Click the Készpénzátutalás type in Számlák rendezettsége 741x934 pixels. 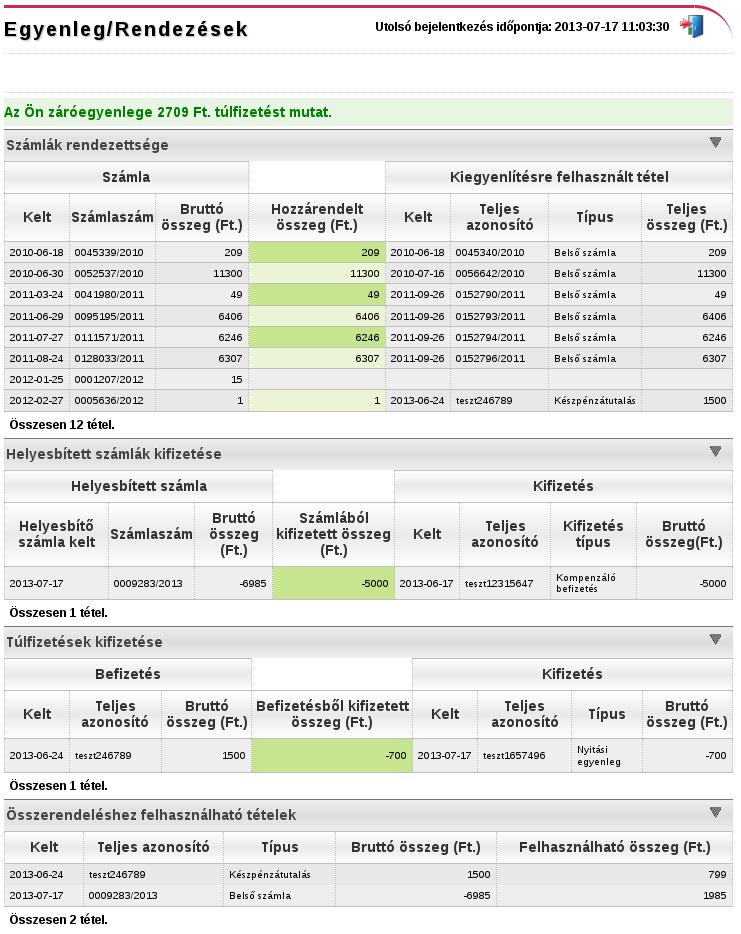coord(594,401)
